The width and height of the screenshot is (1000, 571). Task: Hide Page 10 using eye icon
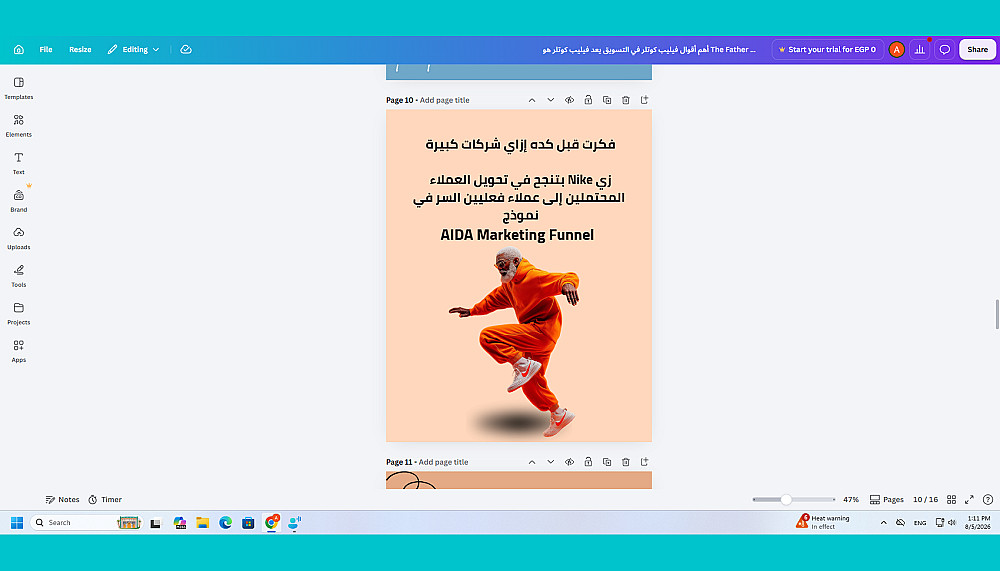point(570,100)
